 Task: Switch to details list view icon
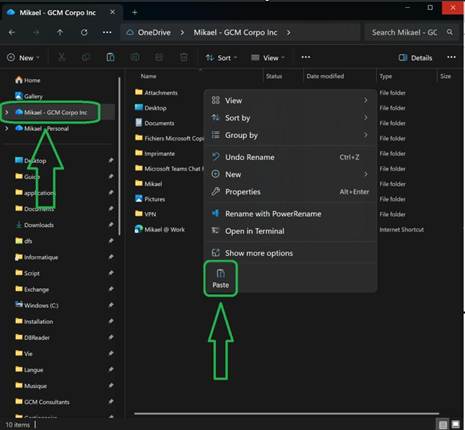coord(443,424)
